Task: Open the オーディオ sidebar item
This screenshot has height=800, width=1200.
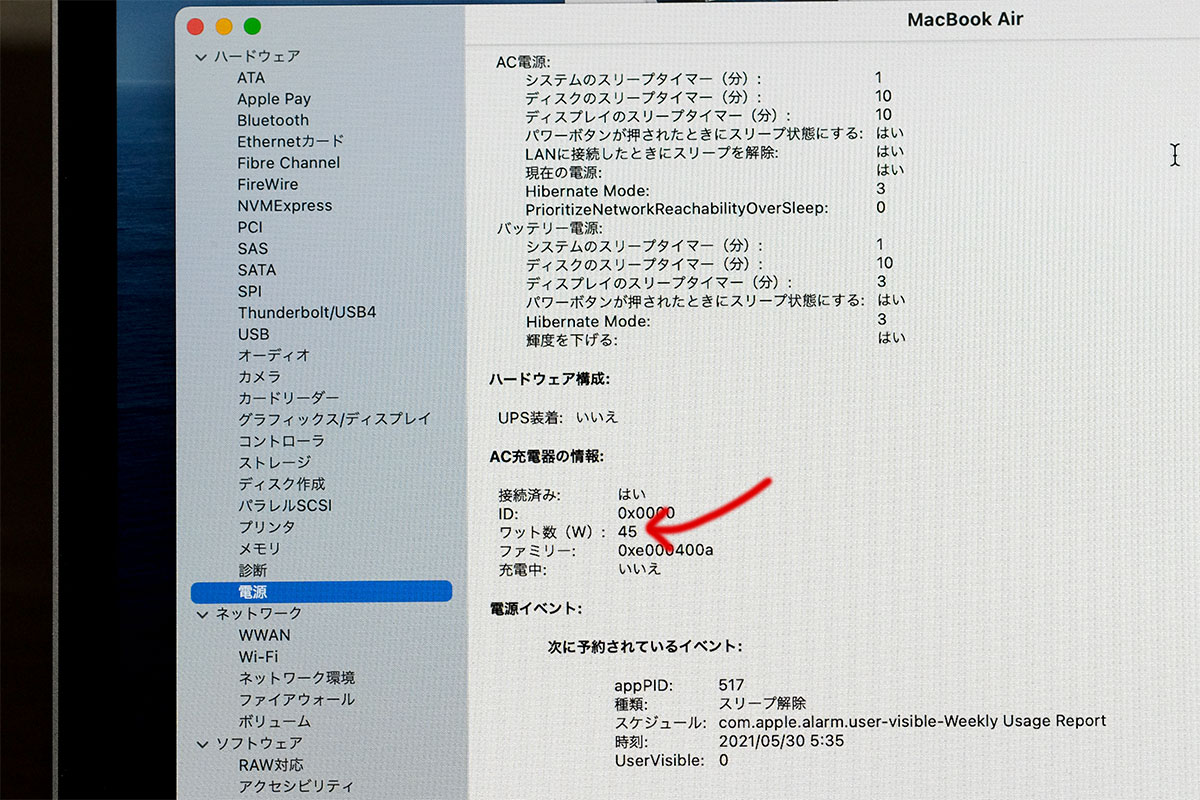Action: click(274, 355)
